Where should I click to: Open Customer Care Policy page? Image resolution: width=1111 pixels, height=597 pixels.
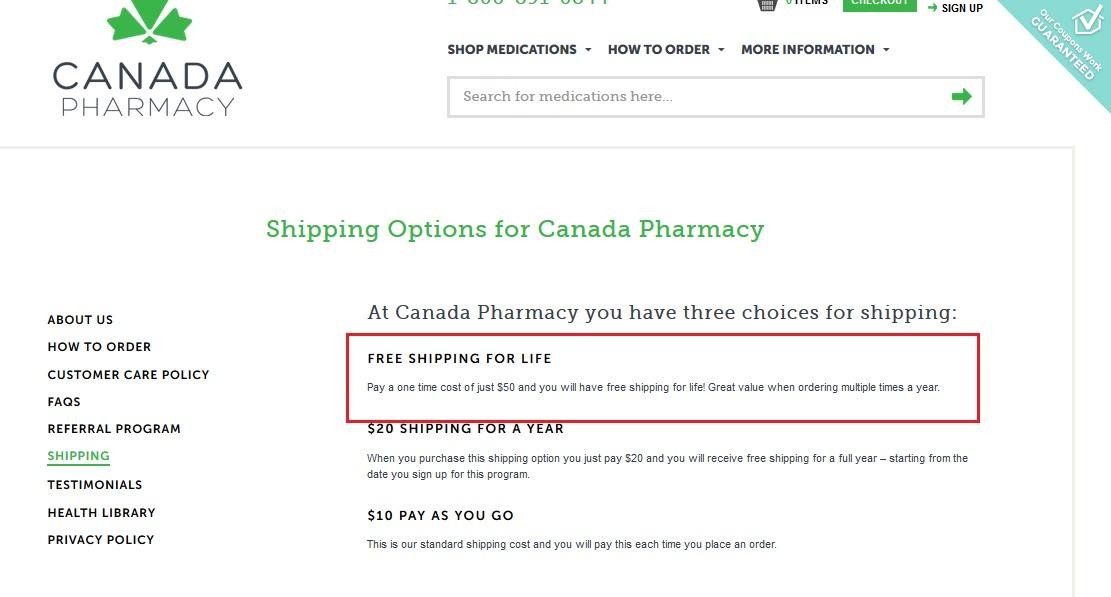tap(128, 375)
